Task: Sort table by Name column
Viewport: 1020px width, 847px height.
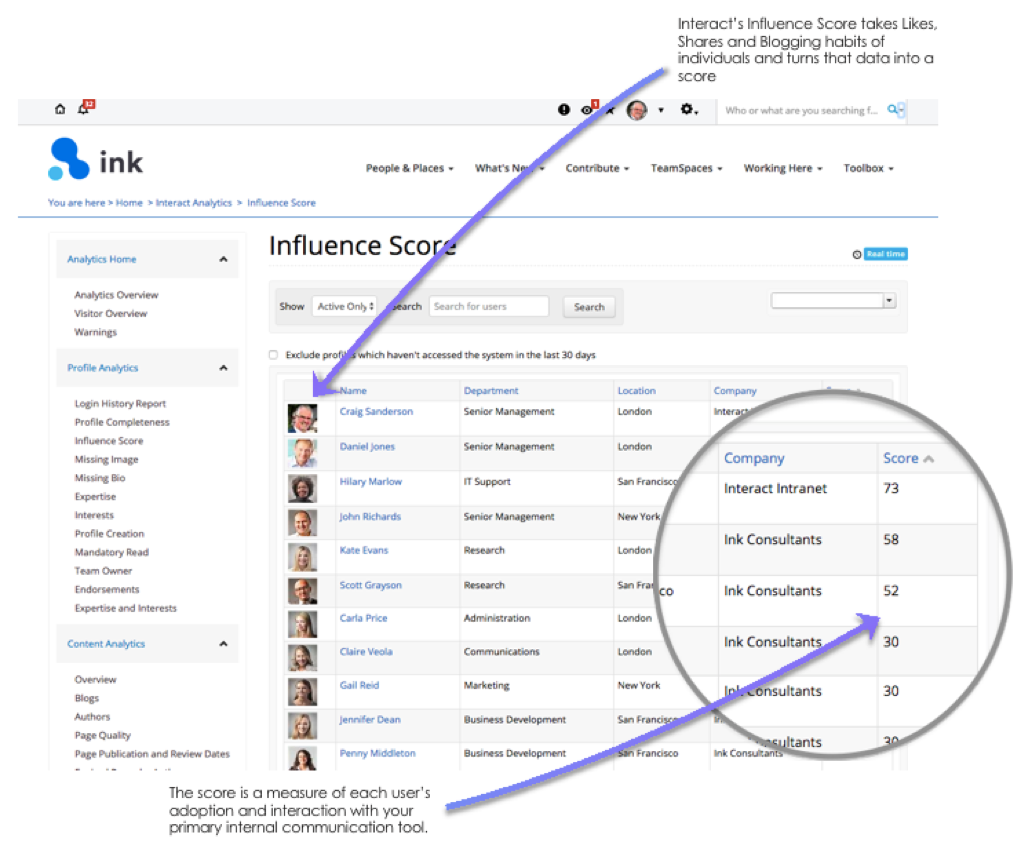Action: (353, 391)
